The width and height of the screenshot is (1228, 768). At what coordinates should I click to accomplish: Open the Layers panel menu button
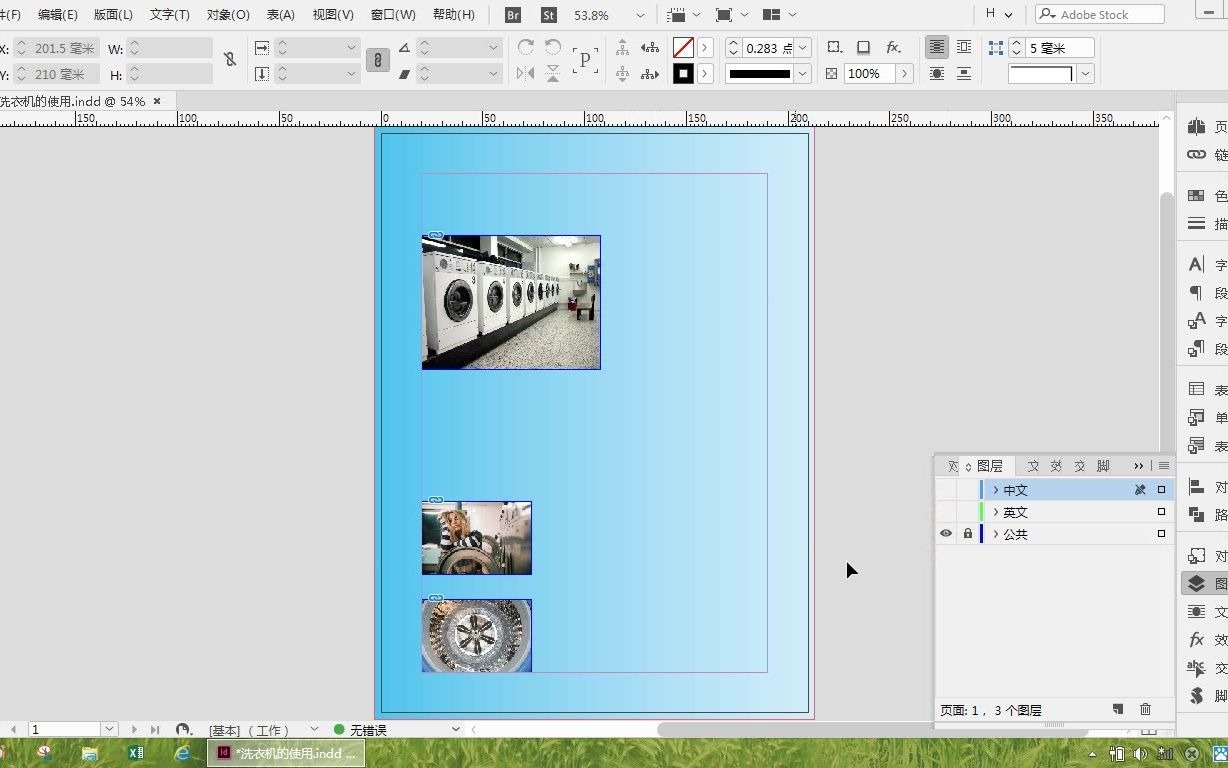point(1163,465)
